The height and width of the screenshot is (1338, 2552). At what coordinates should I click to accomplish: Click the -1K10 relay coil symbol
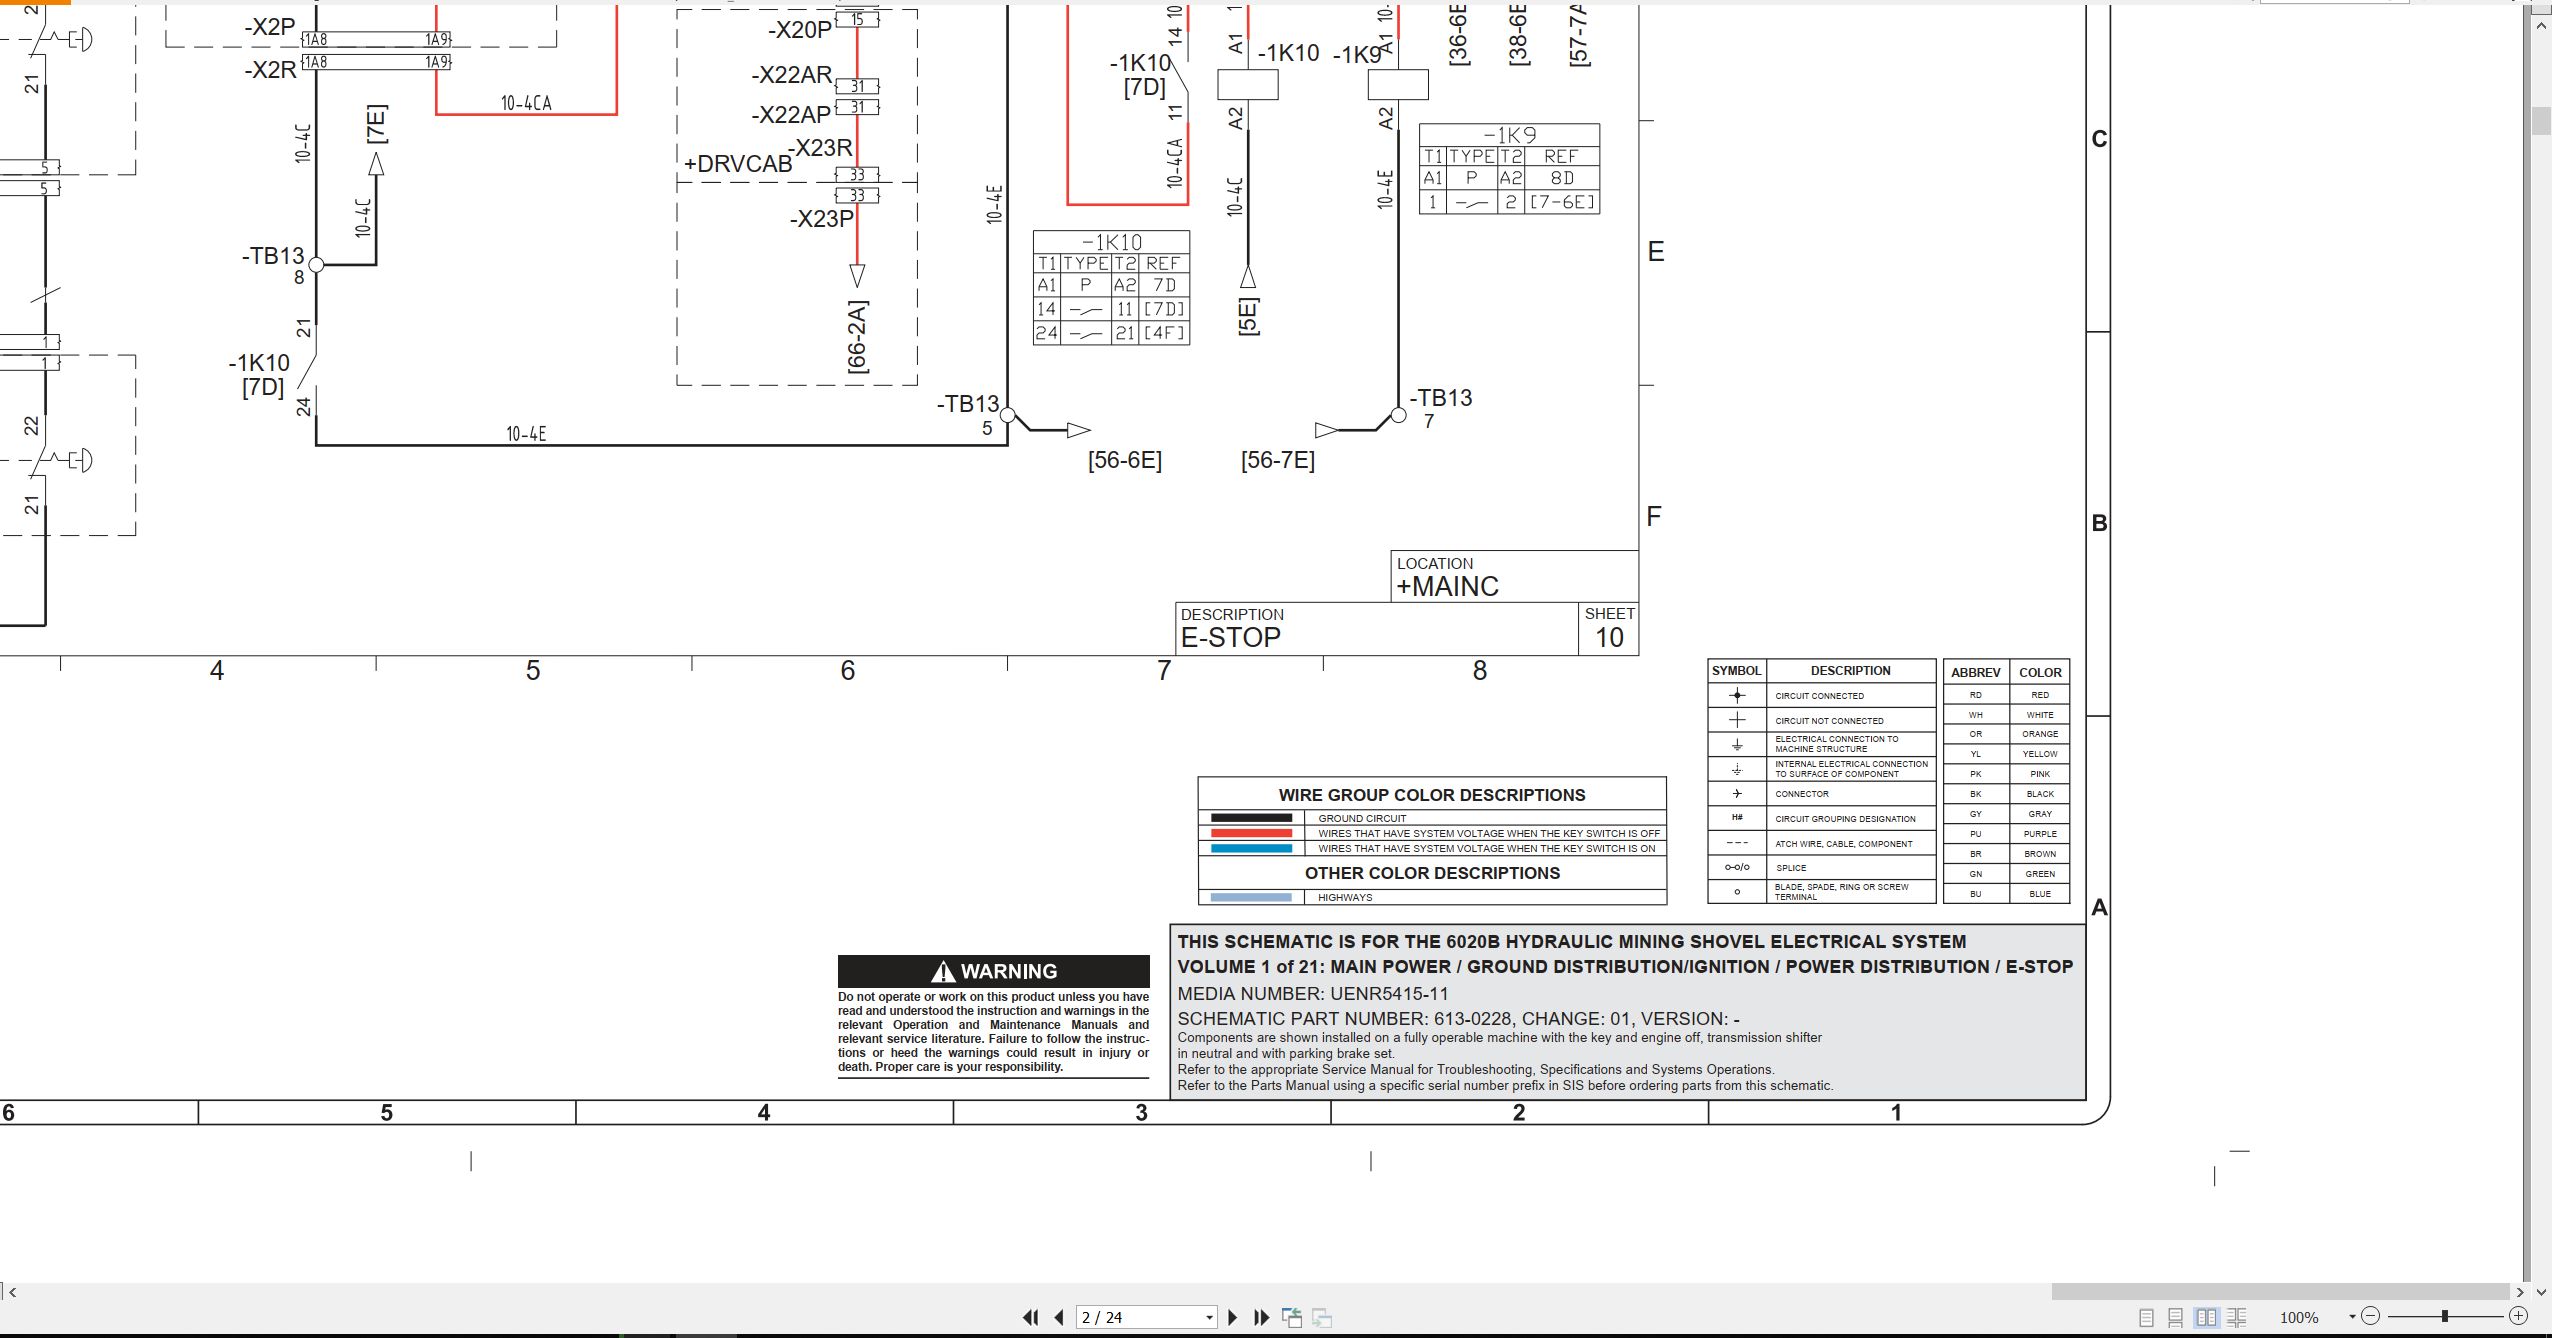point(1247,85)
